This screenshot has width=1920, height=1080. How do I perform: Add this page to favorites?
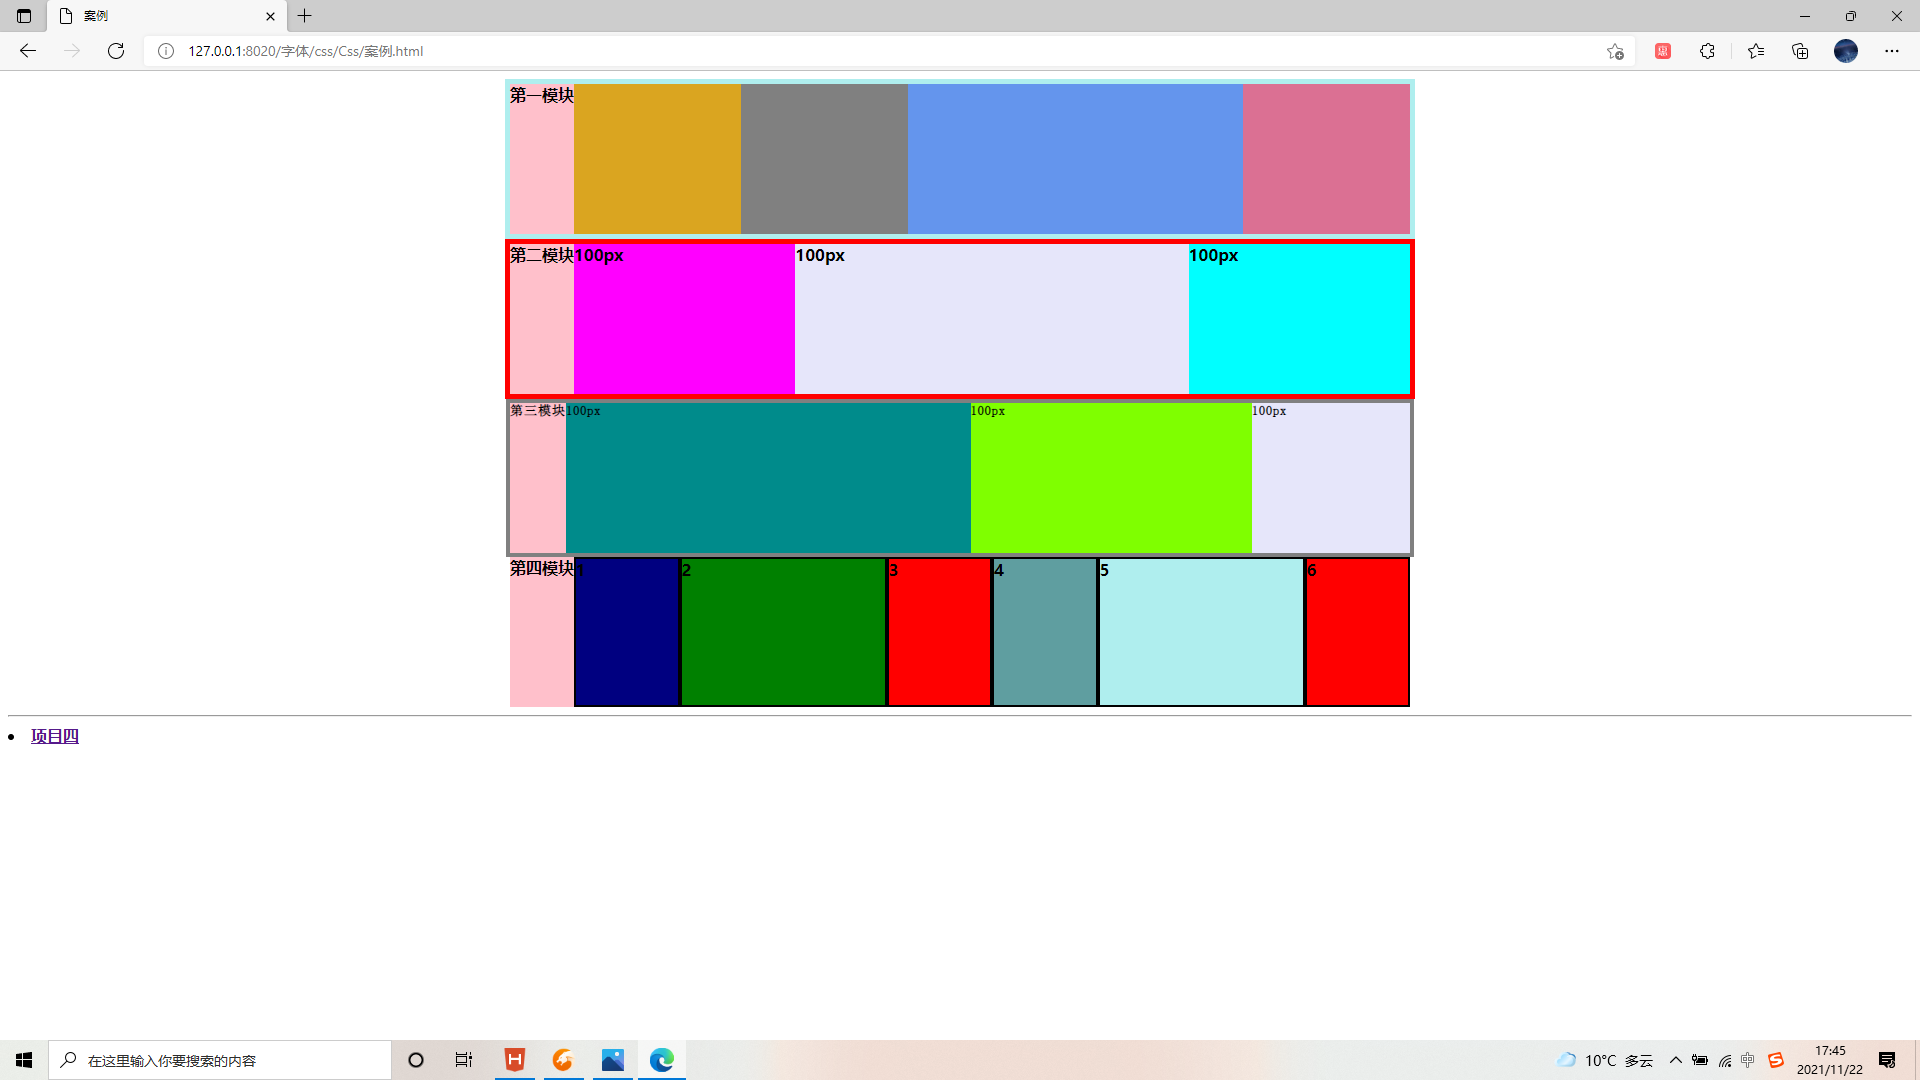coord(1614,51)
